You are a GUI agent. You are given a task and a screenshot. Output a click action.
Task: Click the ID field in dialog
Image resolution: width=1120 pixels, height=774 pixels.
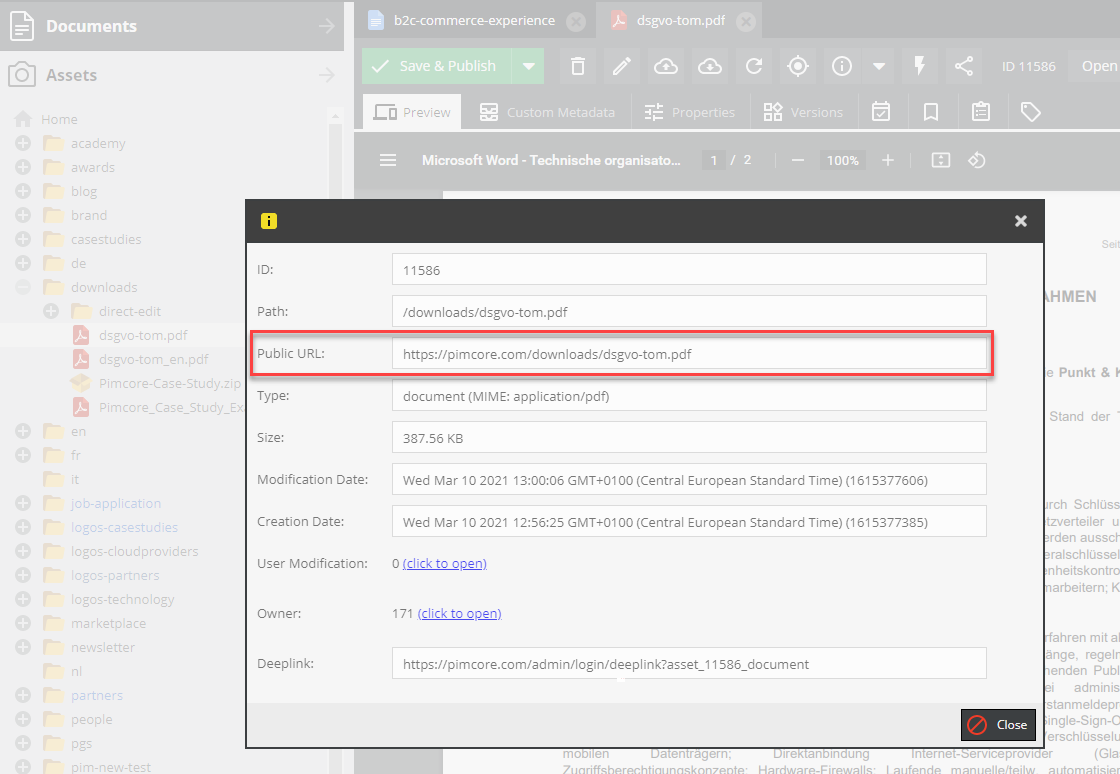click(x=689, y=270)
